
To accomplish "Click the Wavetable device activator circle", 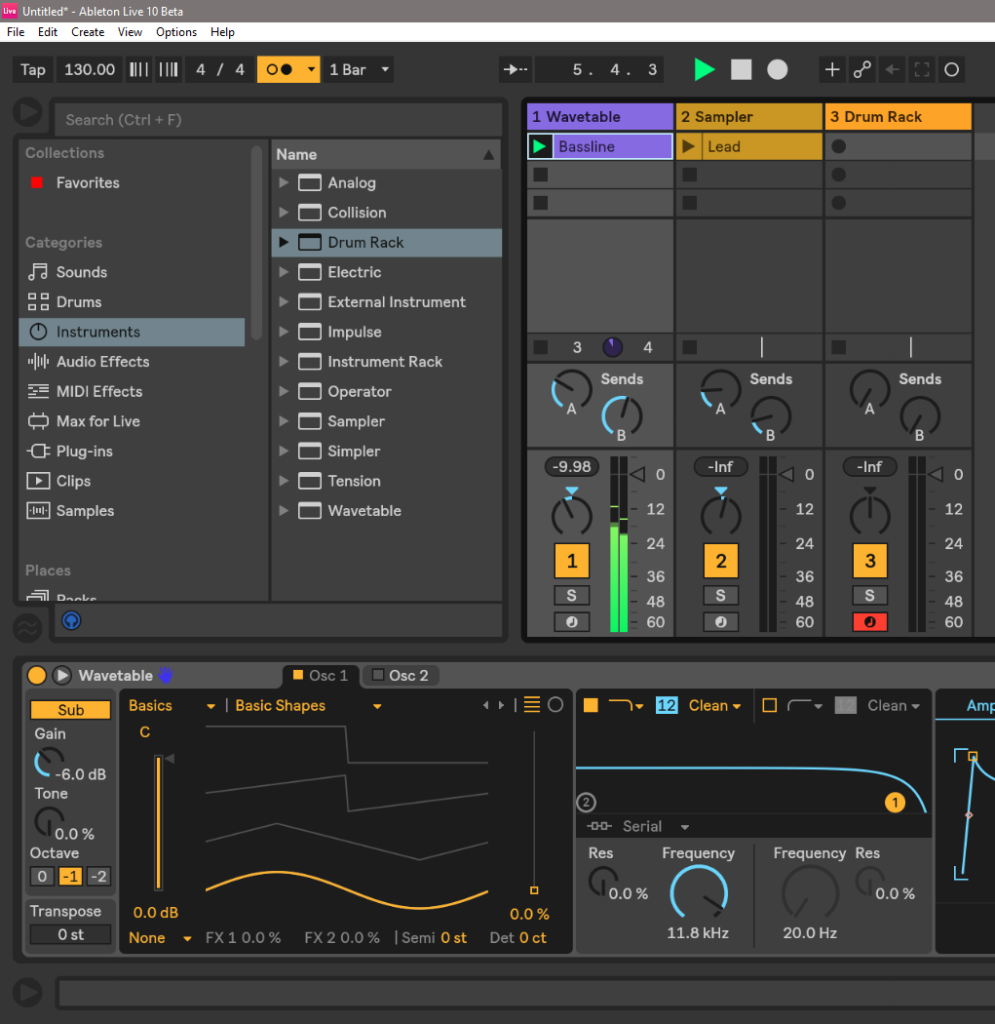I will (37, 676).
